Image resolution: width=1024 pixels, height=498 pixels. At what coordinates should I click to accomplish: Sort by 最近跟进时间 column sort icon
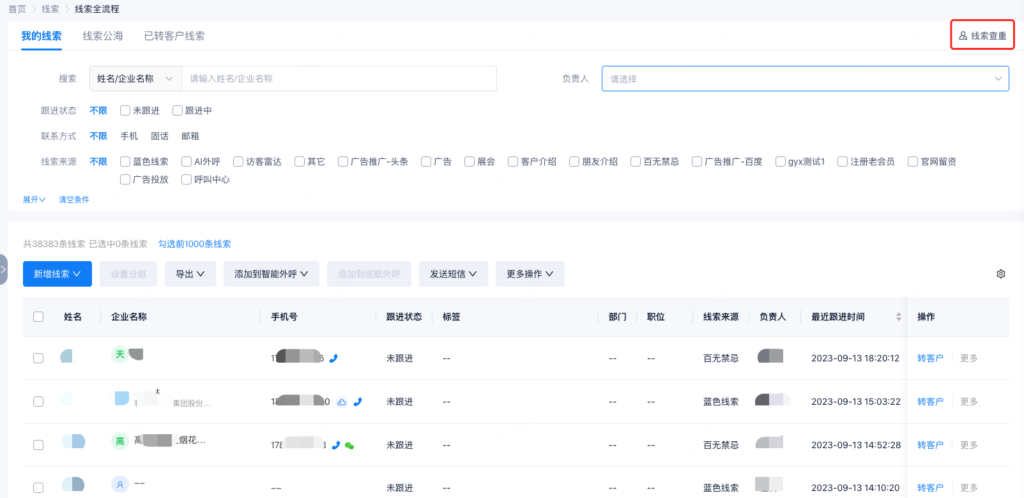tap(897, 317)
